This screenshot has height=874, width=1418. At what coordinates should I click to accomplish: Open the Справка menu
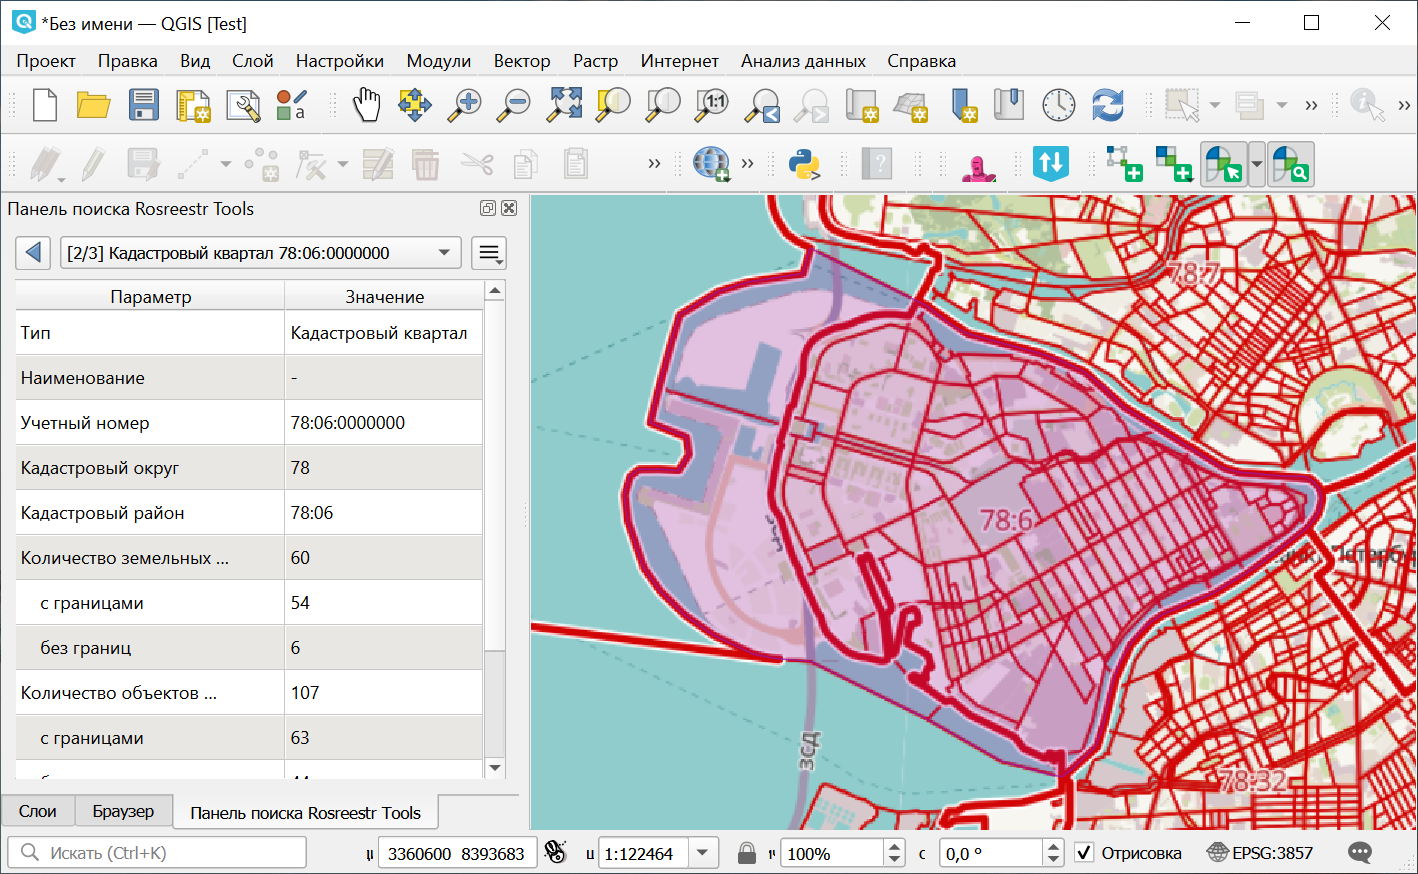pyautogui.click(x=921, y=61)
